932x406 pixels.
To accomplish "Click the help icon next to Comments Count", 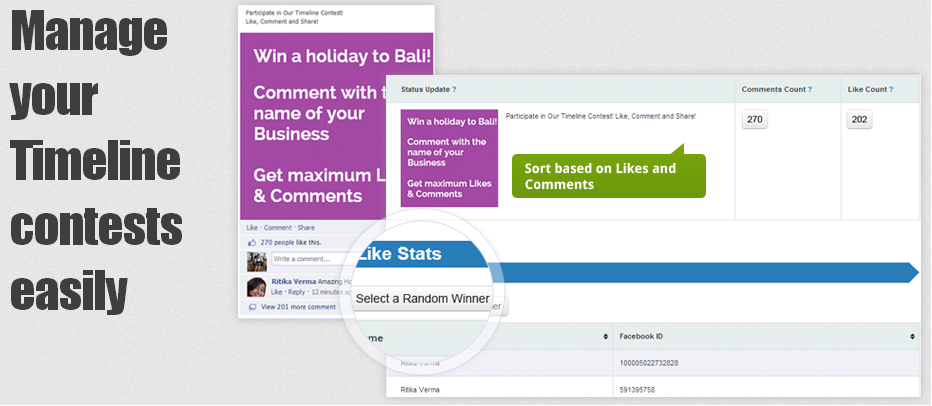I will pos(810,89).
